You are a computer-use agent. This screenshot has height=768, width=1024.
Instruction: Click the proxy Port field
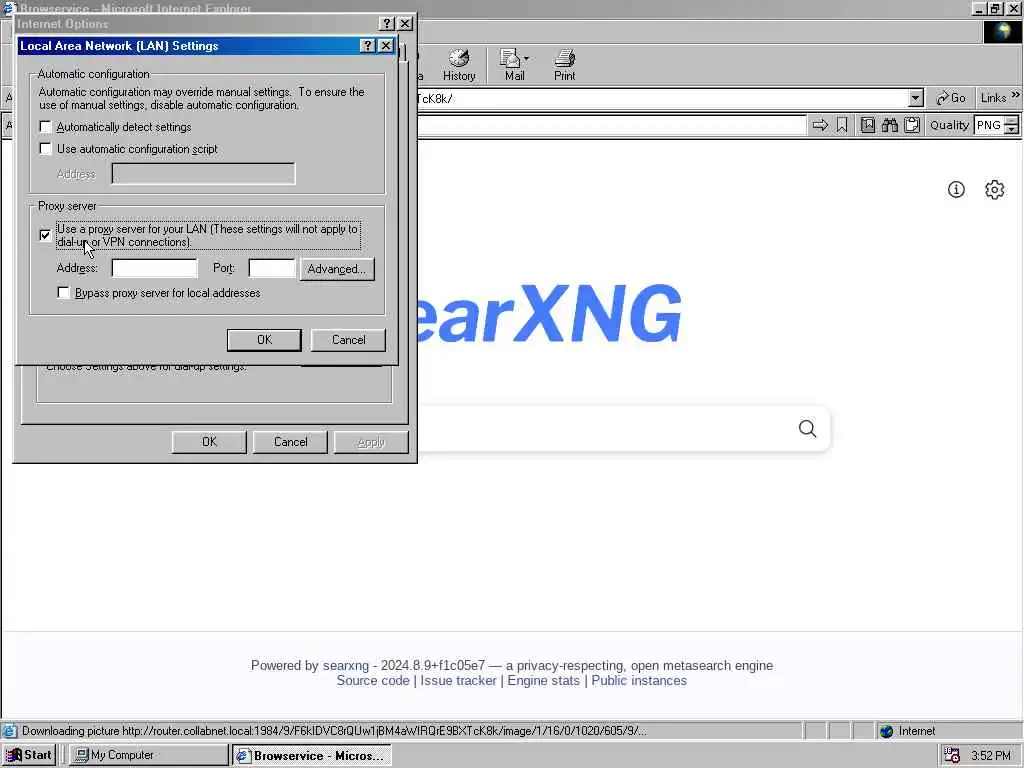tap(272, 268)
